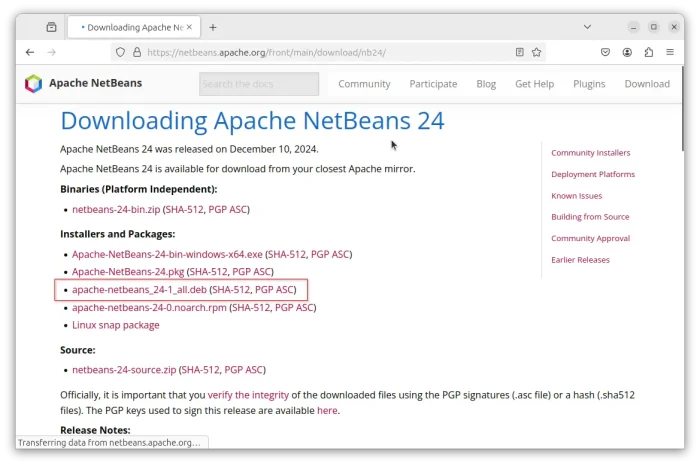Expand the list all tabs chevron
This screenshot has height=466, width=700.
pyautogui.click(x=587, y=27)
